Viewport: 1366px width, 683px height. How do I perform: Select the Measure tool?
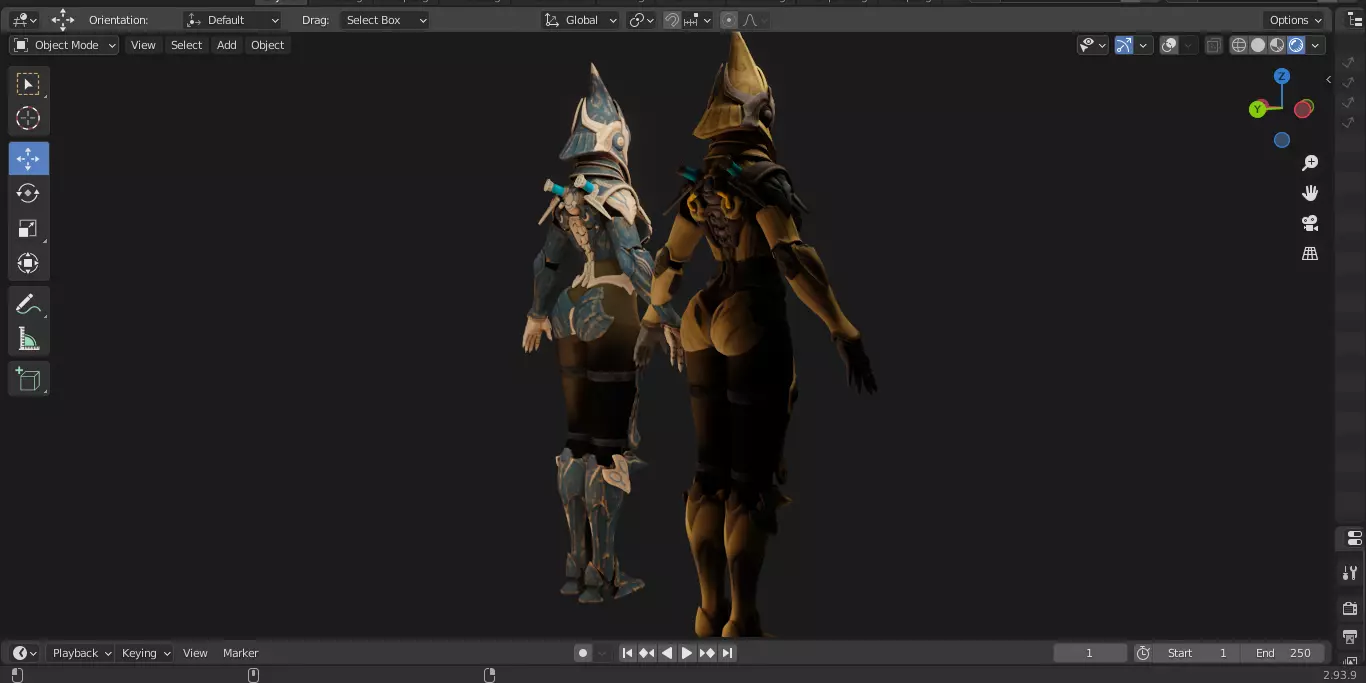28,339
